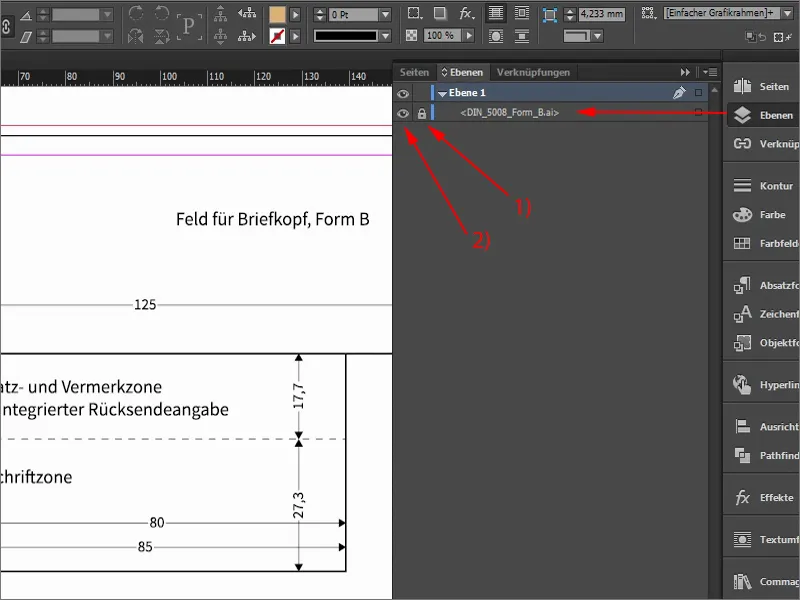Click the stroke swatch with red slash
Viewport: 800px width, 600px height.
point(277,36)
